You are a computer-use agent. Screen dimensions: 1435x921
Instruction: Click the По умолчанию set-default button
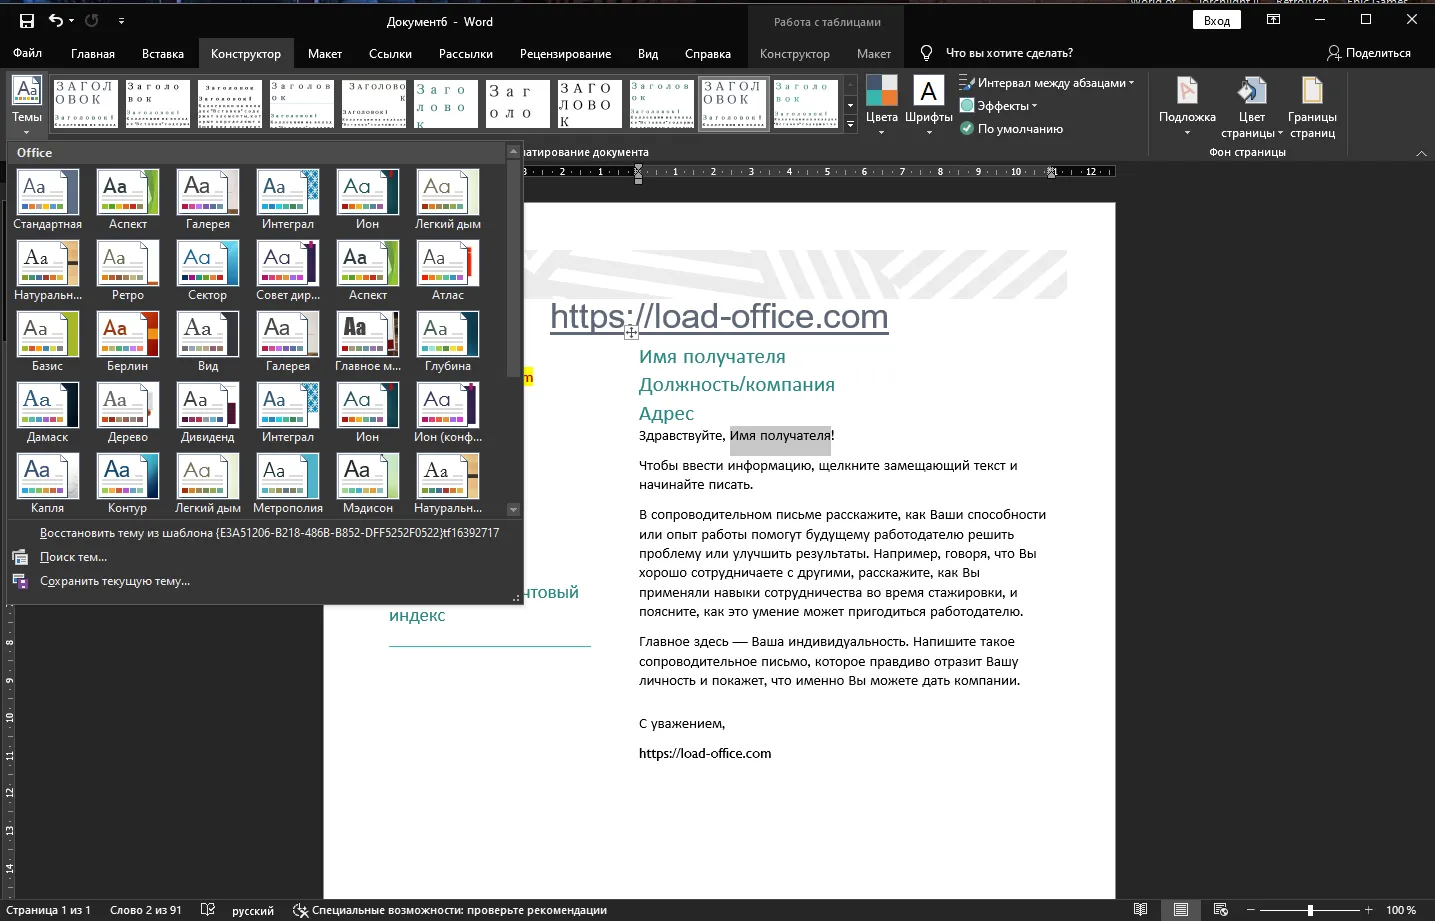coord(1012,129)
